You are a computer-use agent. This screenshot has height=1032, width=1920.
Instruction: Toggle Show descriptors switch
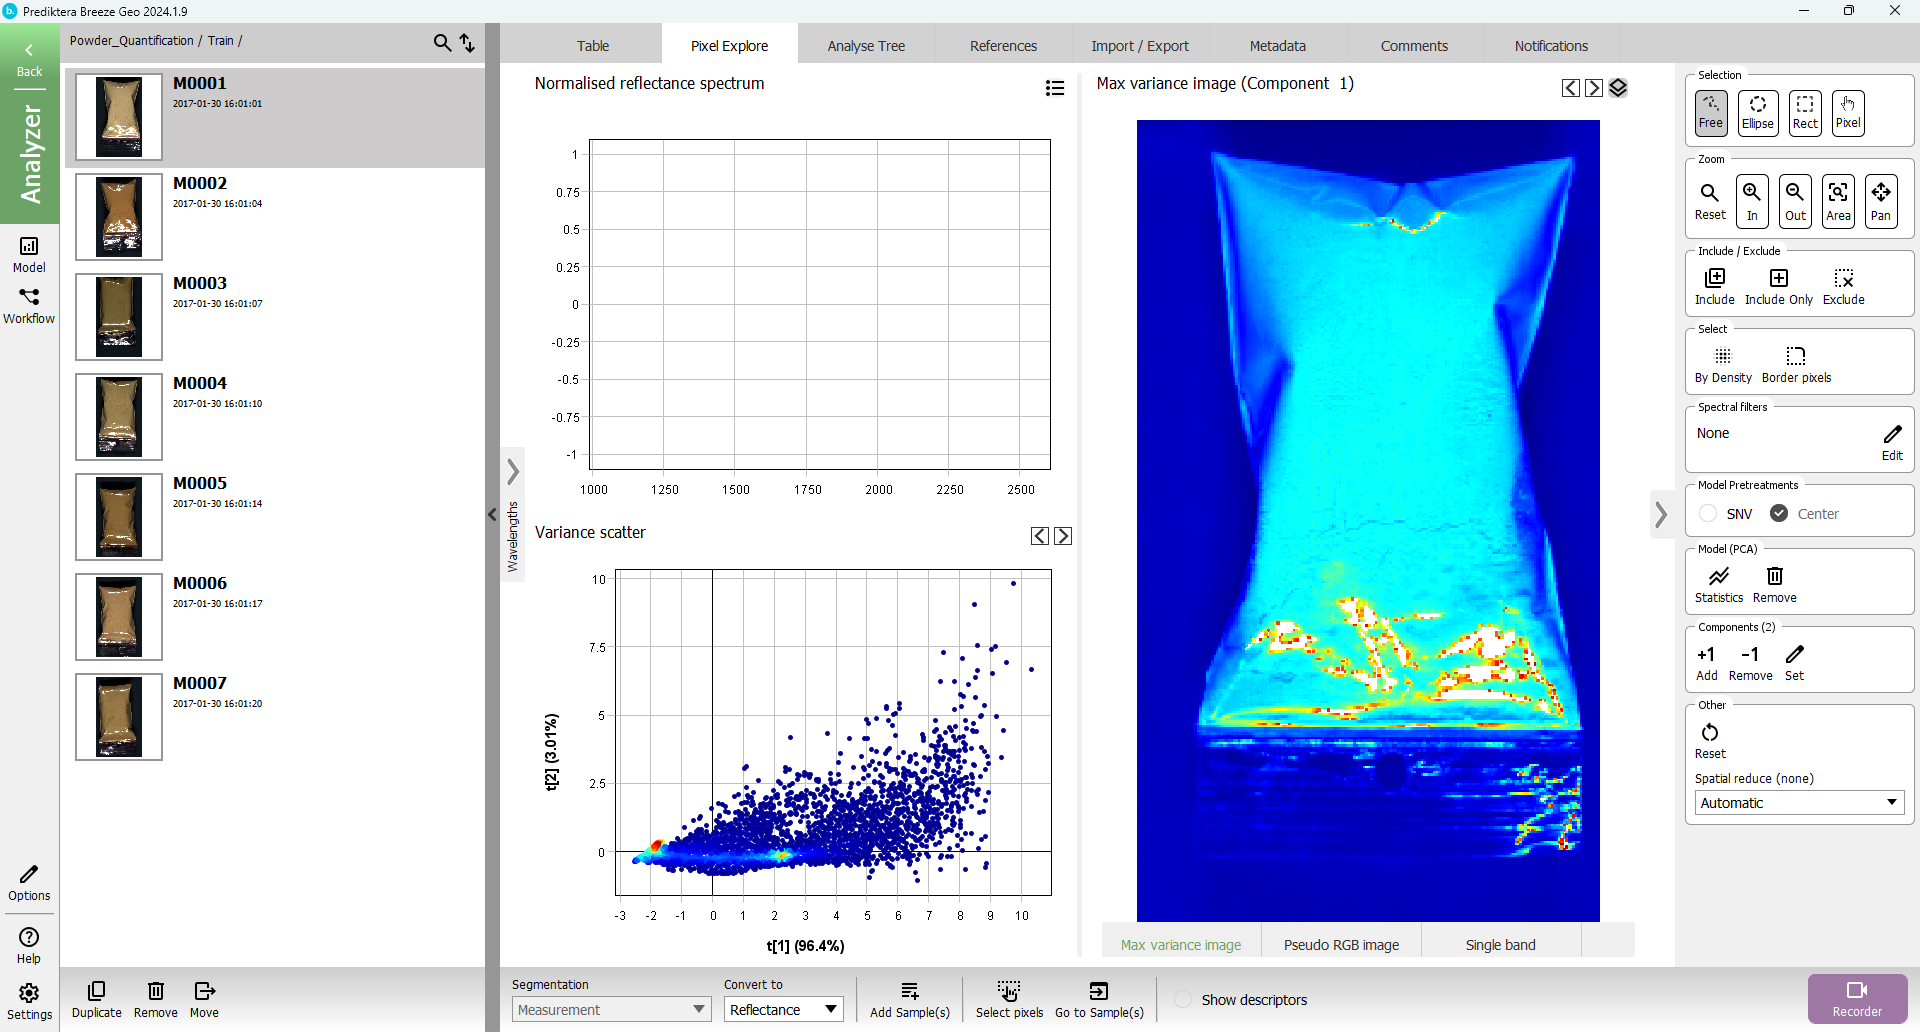click(x=1183, y=1000)
